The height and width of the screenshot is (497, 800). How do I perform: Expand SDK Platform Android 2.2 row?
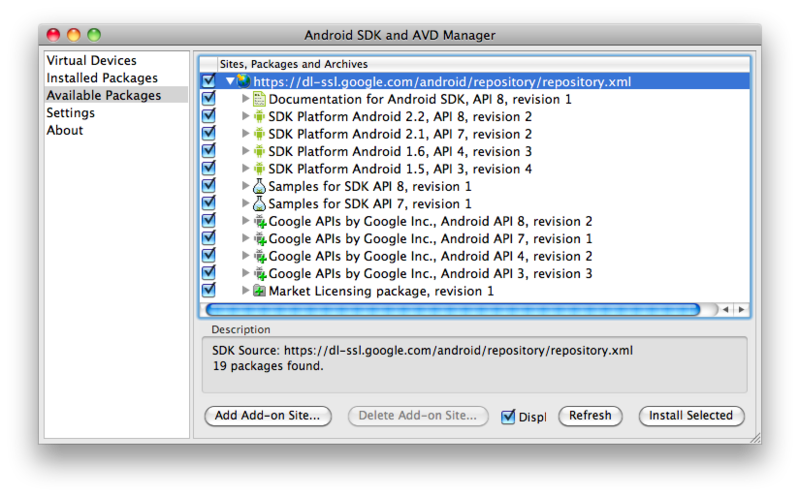[x=245, y=116]
